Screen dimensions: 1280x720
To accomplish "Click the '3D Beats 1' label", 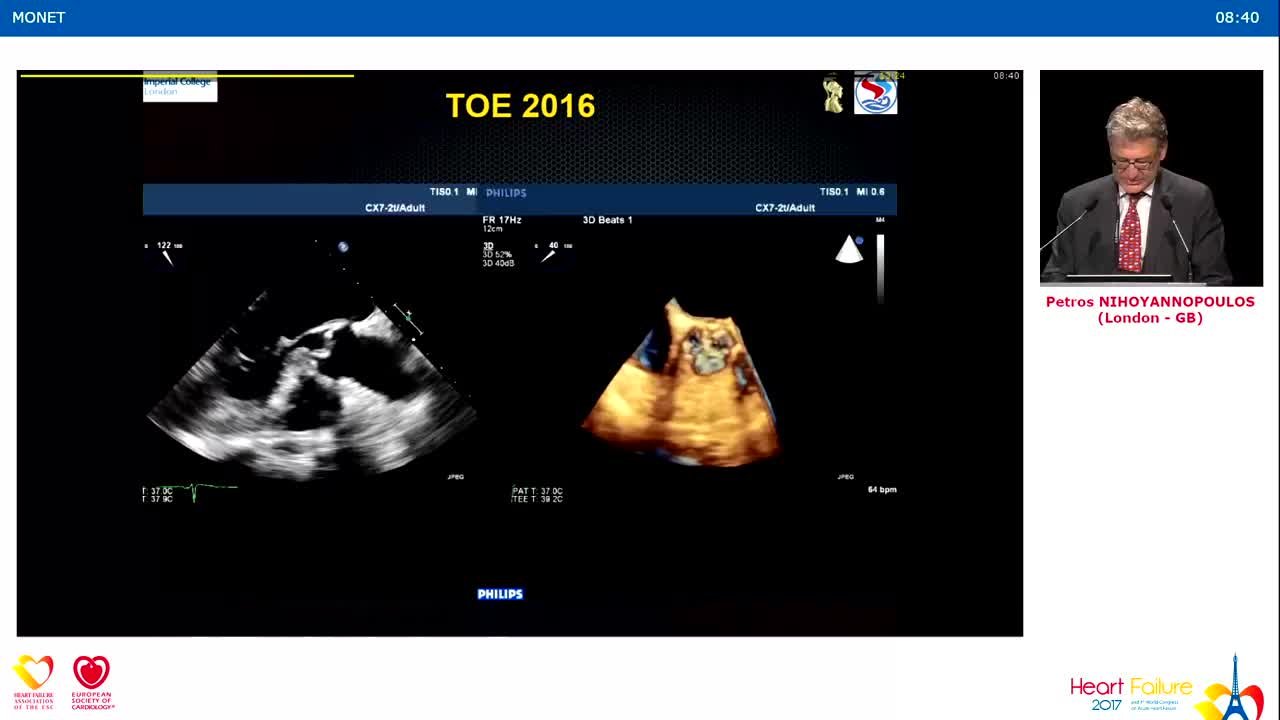I will point(608,220).
